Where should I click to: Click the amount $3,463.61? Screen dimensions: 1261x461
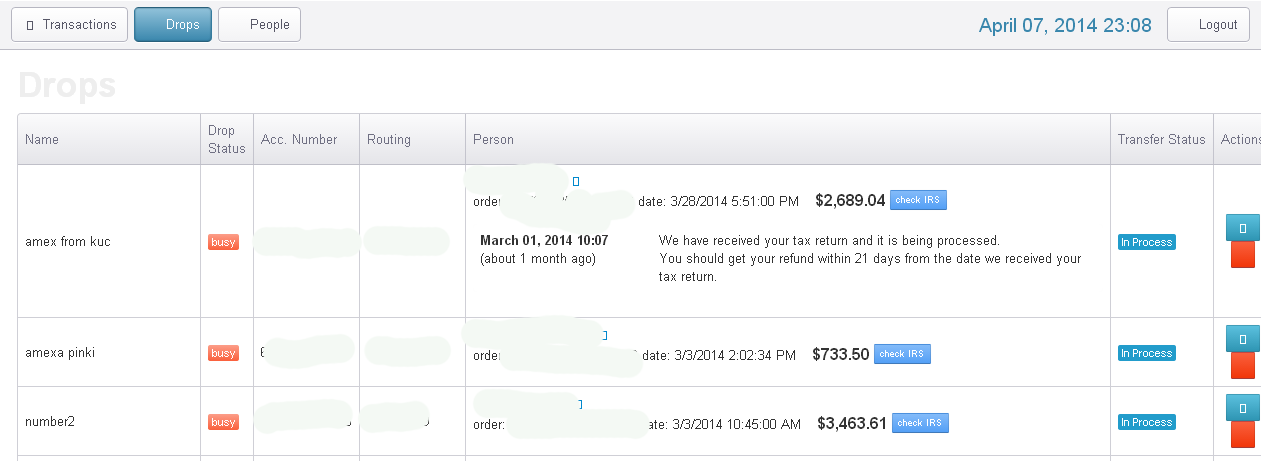pos(852,423)
